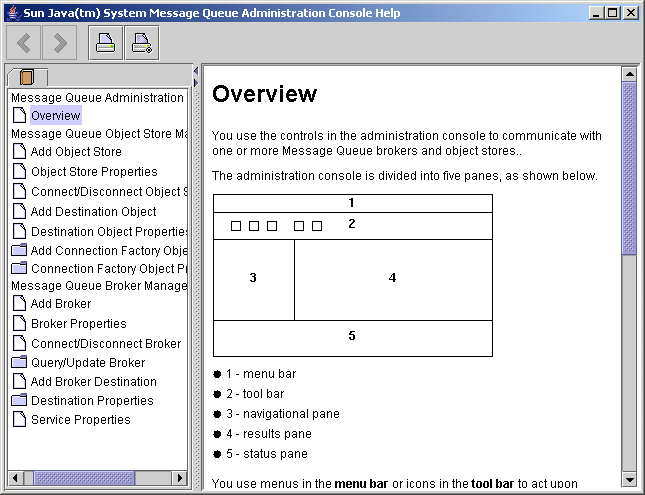The height and width of the screenshot is (495, 645).
Task: Minimize the Help window
Action: point(596,13)
